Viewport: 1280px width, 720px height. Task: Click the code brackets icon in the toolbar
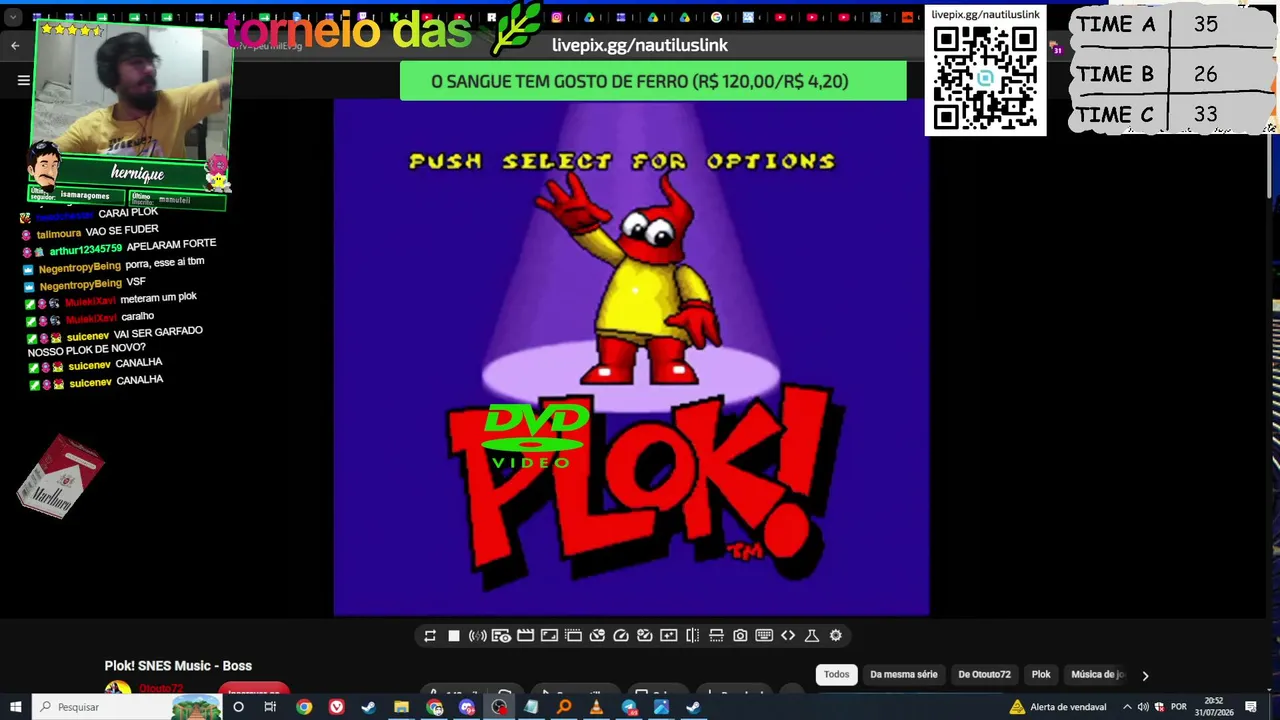pos(788,636)
